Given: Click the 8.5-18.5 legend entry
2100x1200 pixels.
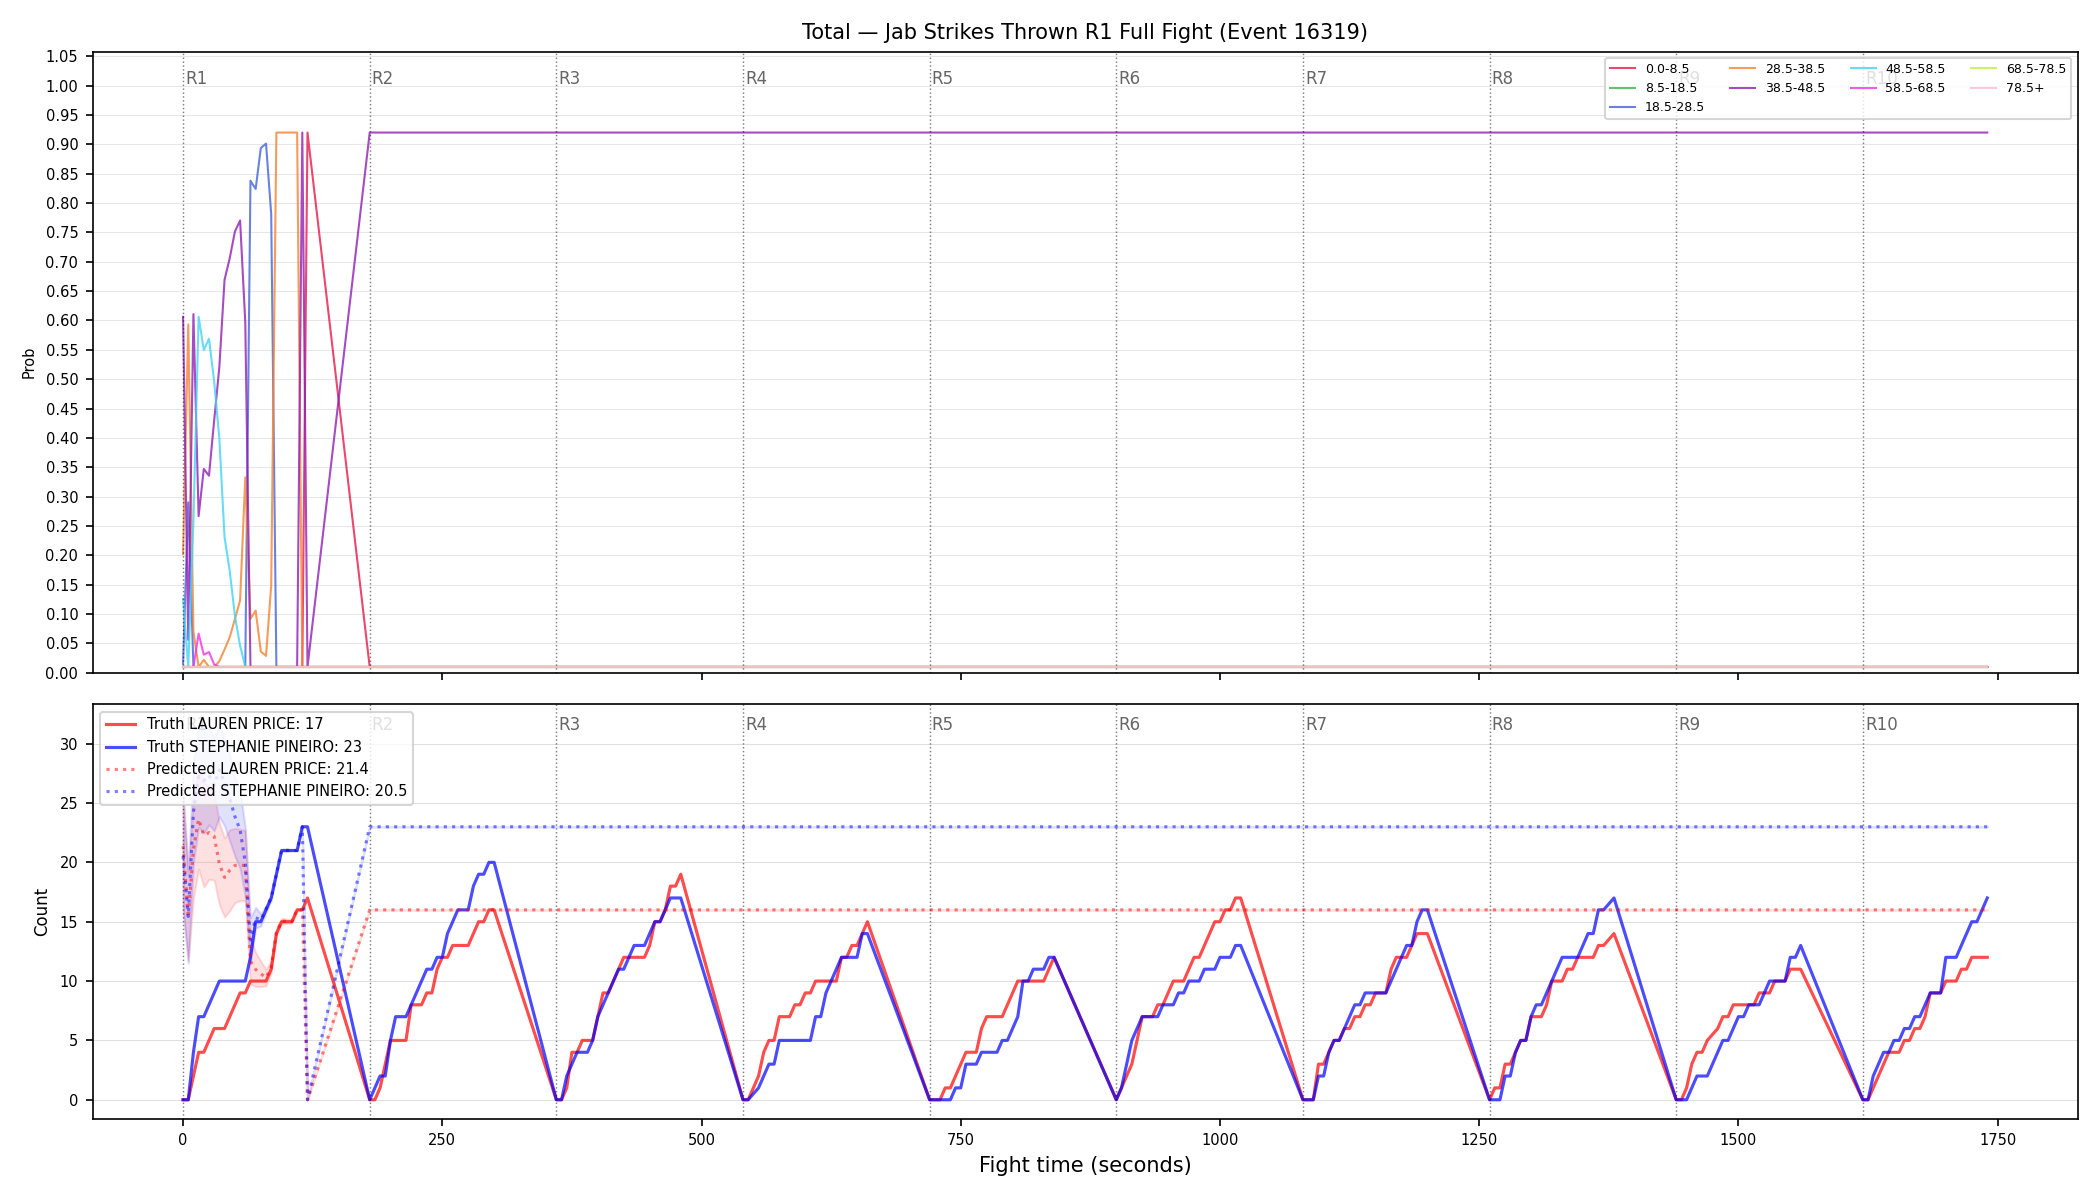Looking at the screenshot, I should 1653,88.
